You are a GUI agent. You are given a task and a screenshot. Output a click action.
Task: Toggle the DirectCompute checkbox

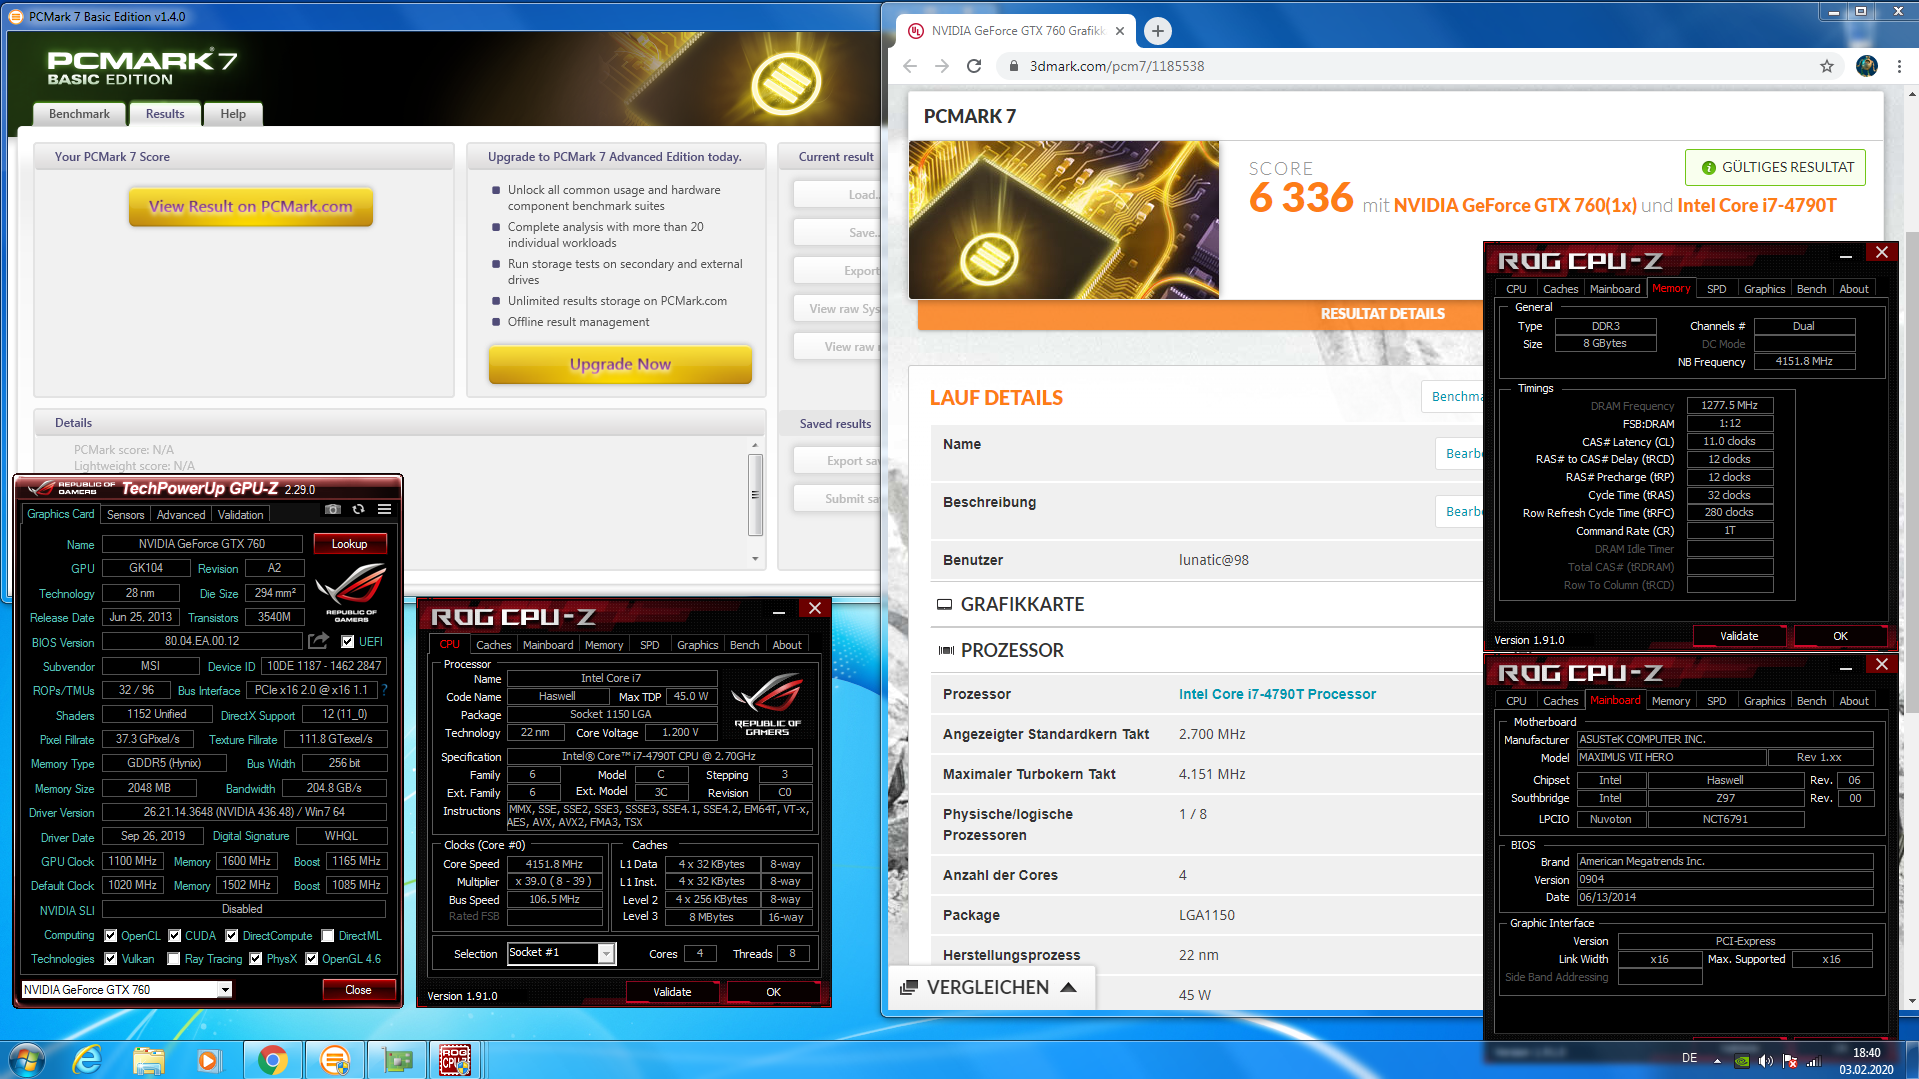[232, 936]
